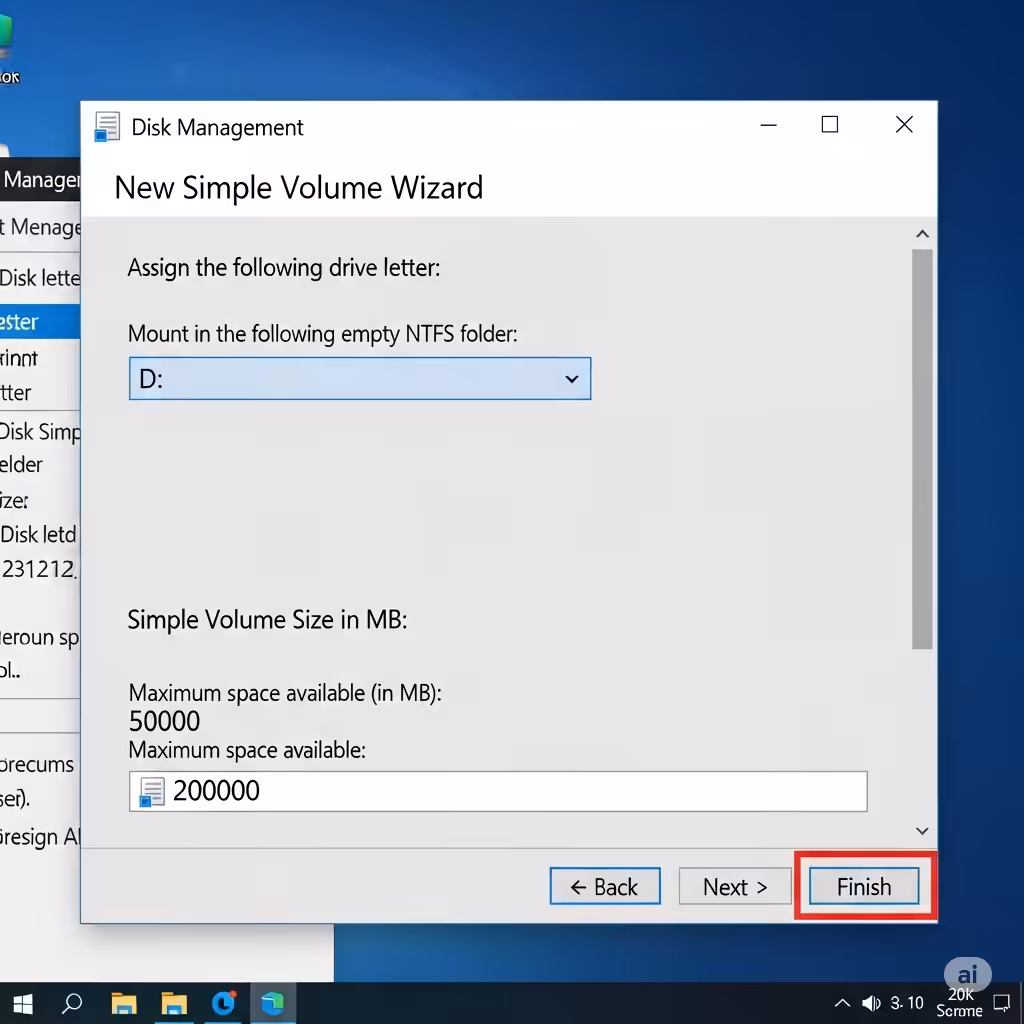Image resolution: width=1024 pixels, height=1024 pixels.
Task: Open the second folder icon on taskbar
Action: 174,1003
